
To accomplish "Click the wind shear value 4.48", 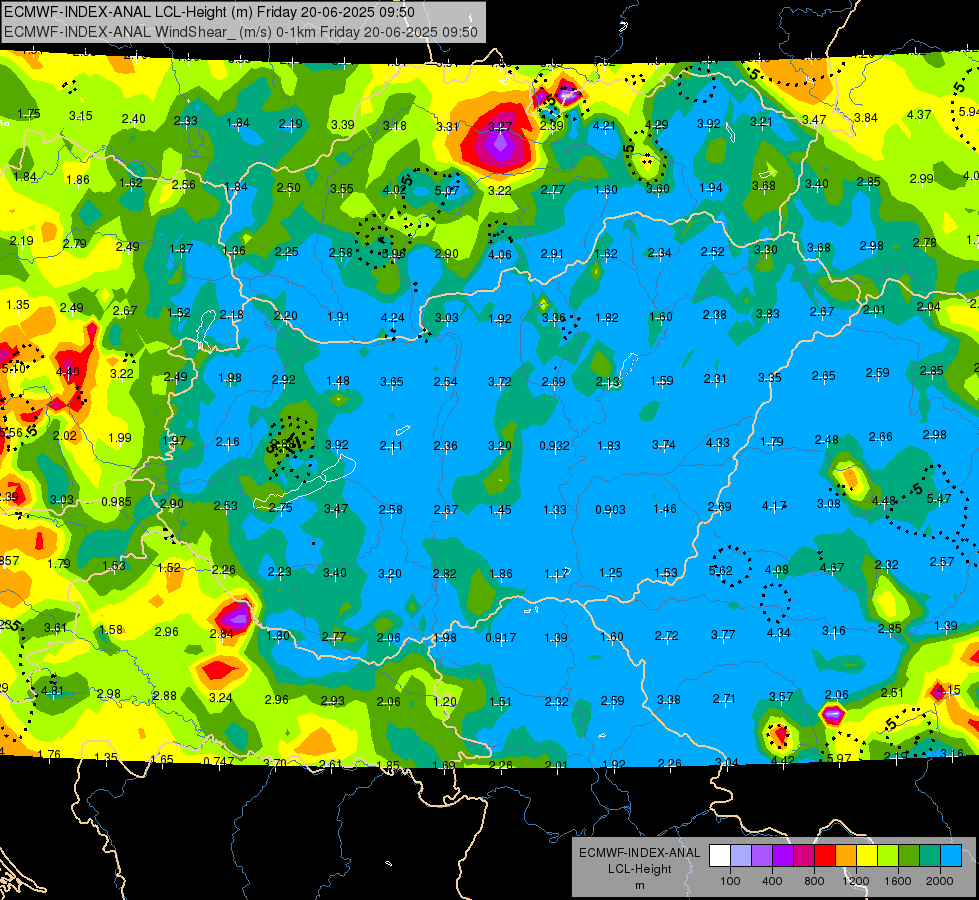I will pyautogui.click(x=884, y=501).
